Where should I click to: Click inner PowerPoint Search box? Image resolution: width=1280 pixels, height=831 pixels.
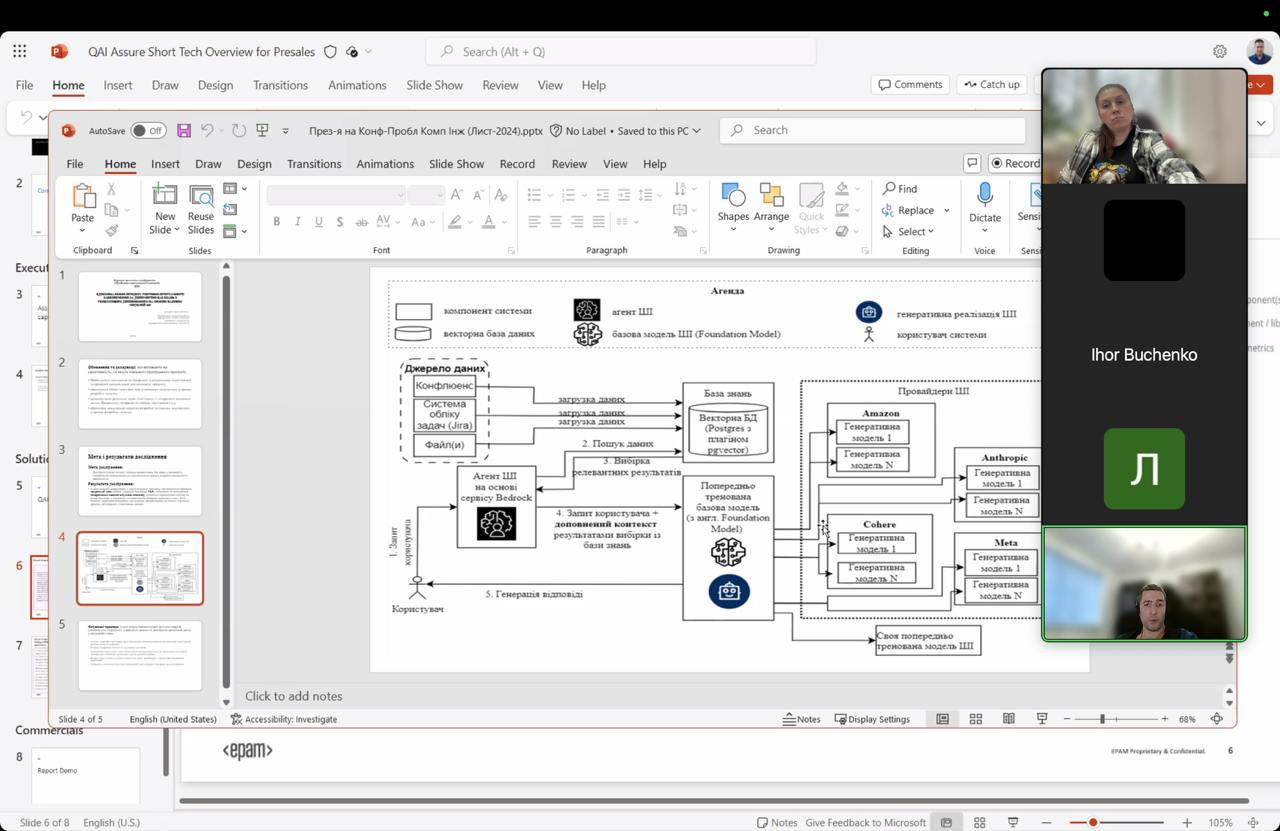872,130
